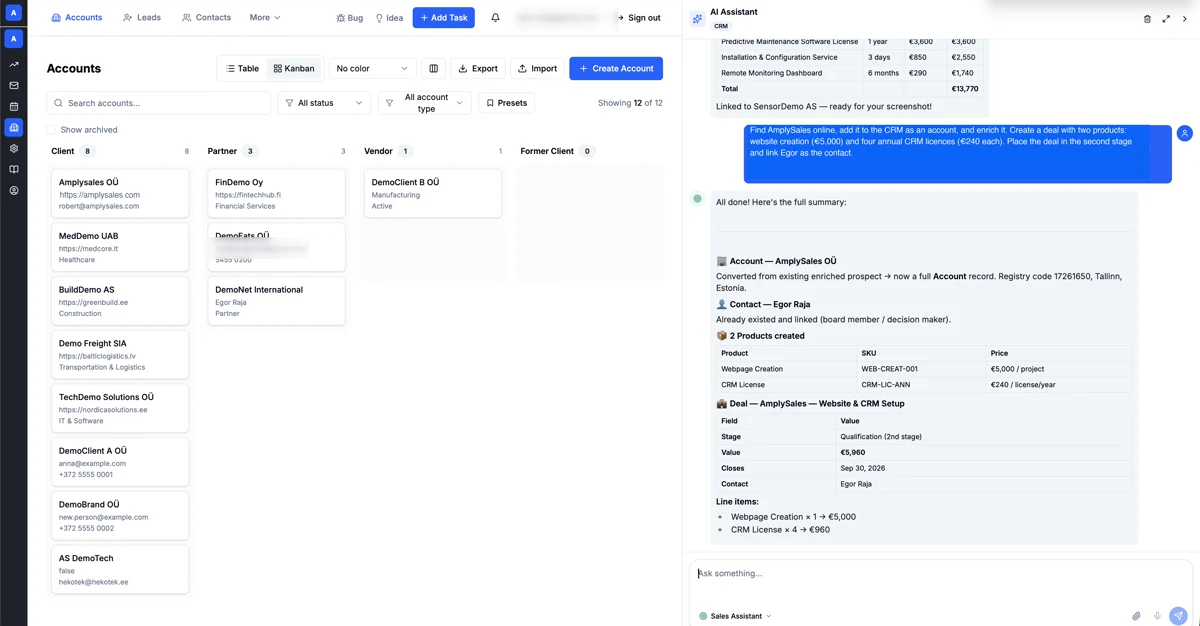This screenshot has width=1200, height=626.
Task: Click the send message arrow icon
Action: [1179, 616]
